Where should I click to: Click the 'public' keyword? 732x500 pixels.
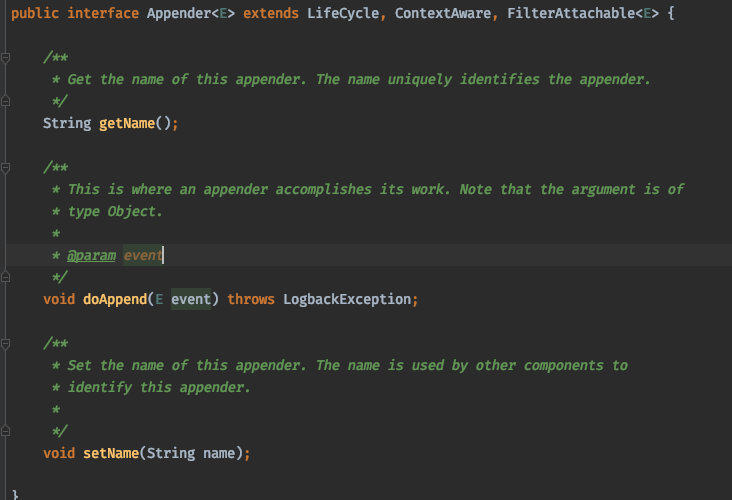(x=35, y=14)
